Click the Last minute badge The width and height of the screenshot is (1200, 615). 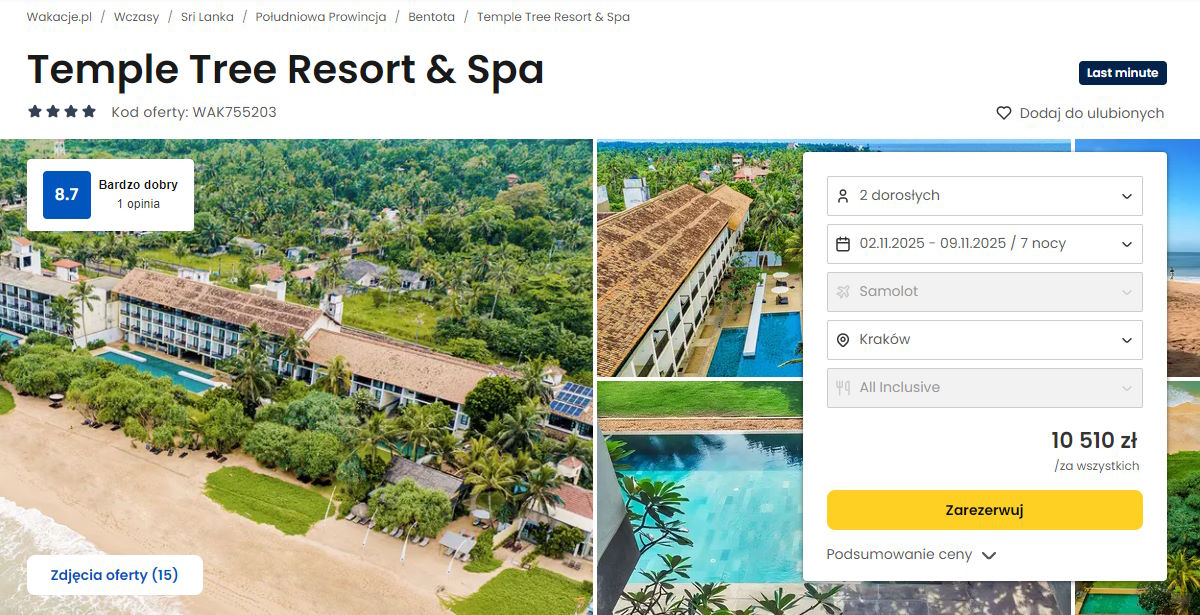(1122, 73)
